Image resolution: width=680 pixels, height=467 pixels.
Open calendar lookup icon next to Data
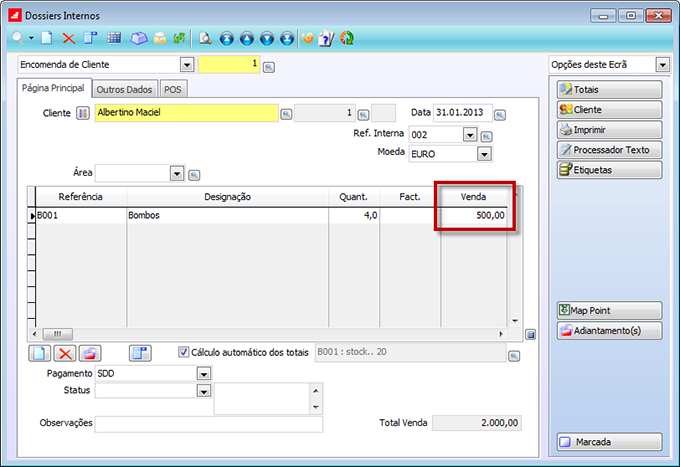[x=500, y=115]
